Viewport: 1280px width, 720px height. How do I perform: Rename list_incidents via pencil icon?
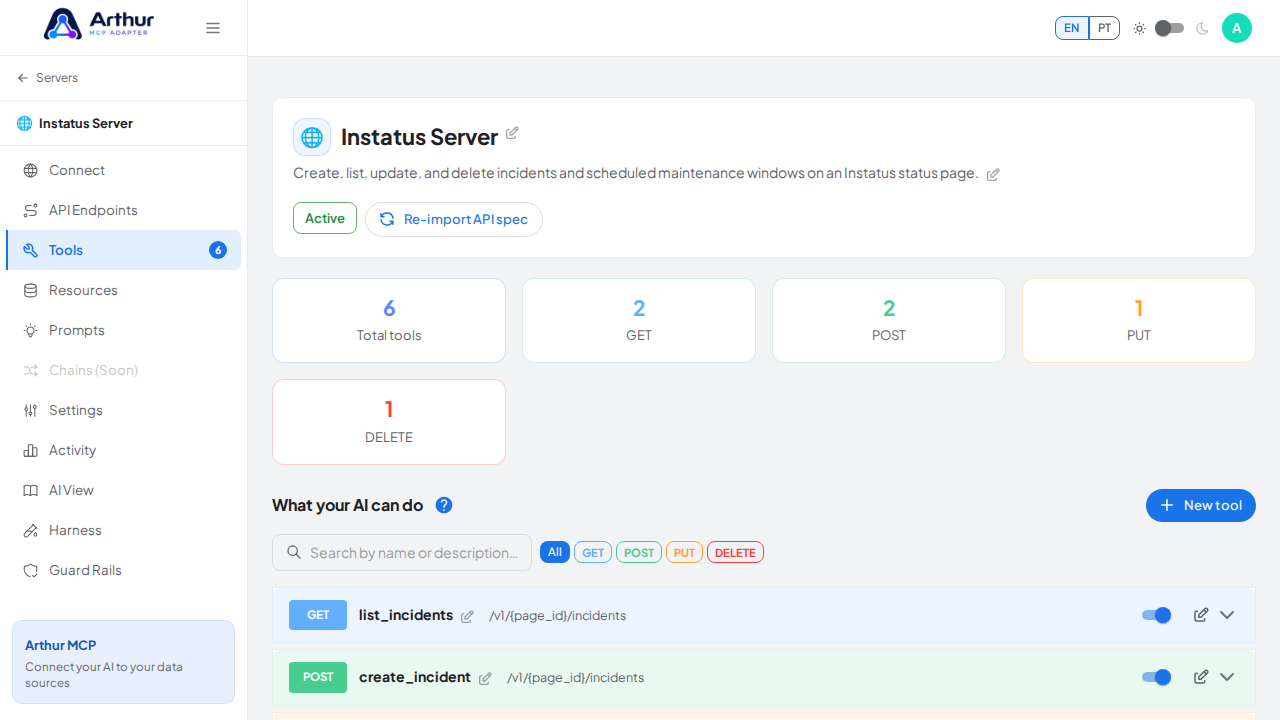pyautogui.click(x=467, y=616)
